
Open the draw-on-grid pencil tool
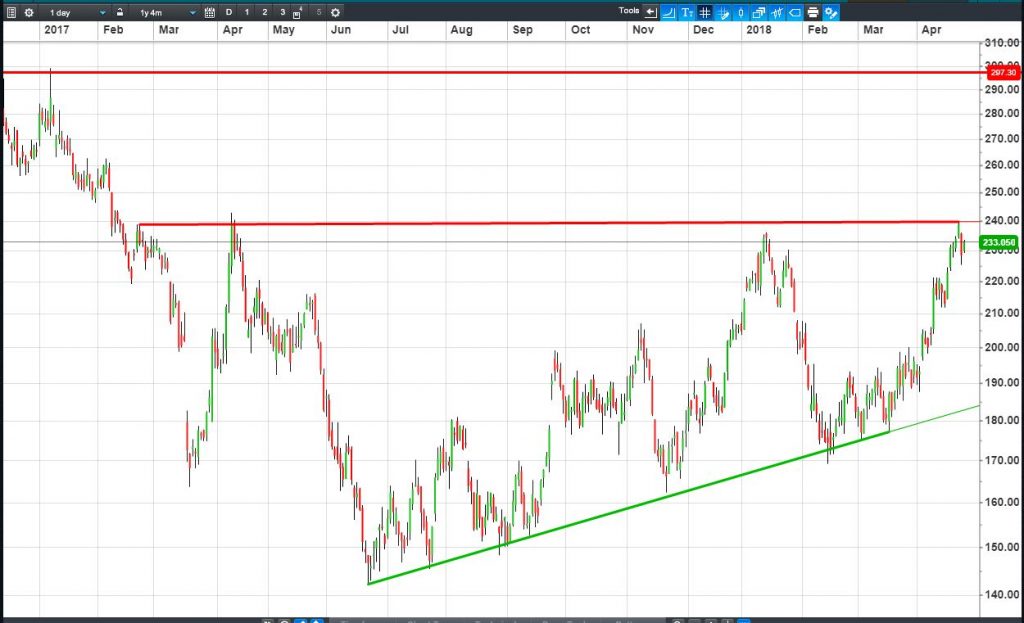pyautogui.click(x=723, y=12)
